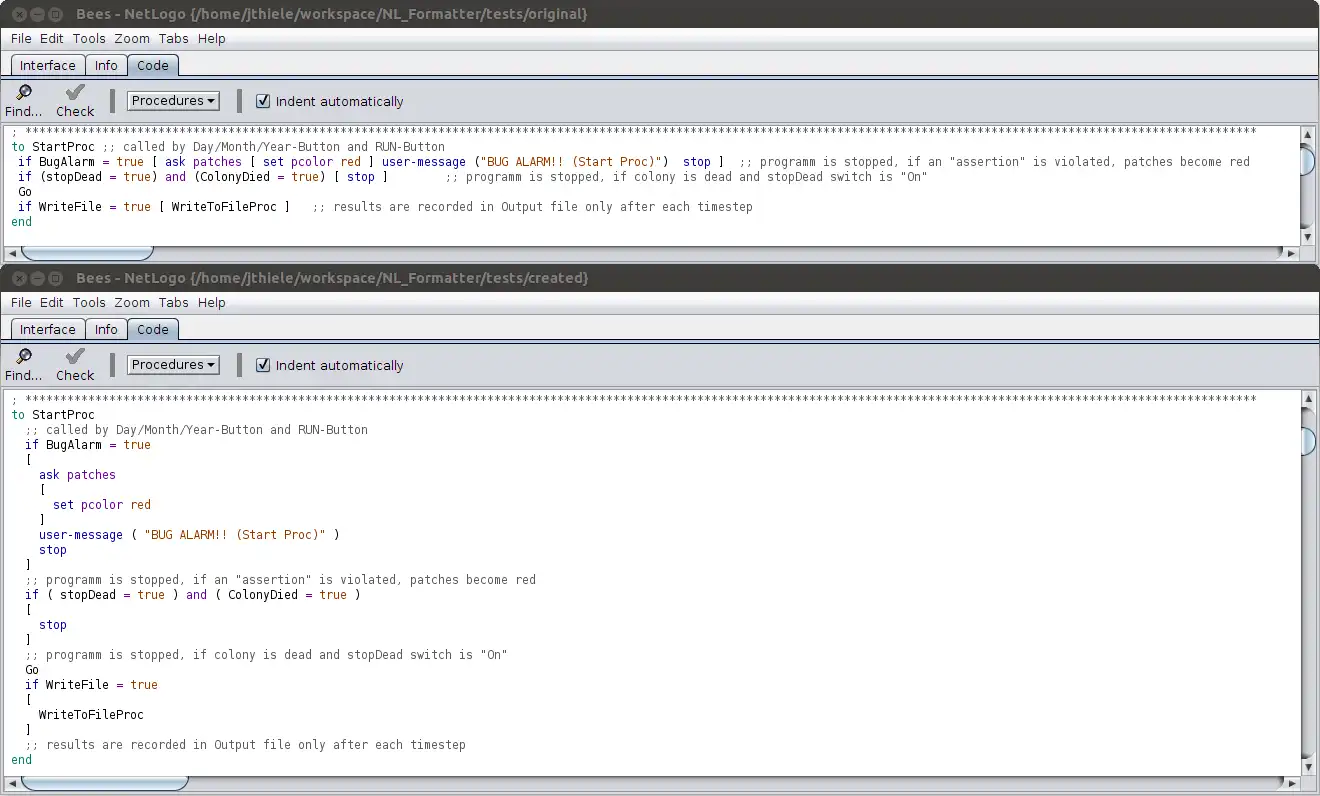The height and width of the screenshot is (796, 1320).
Task: Click vertical scrollbar thumb in original window
Action: pos(1309,161)
